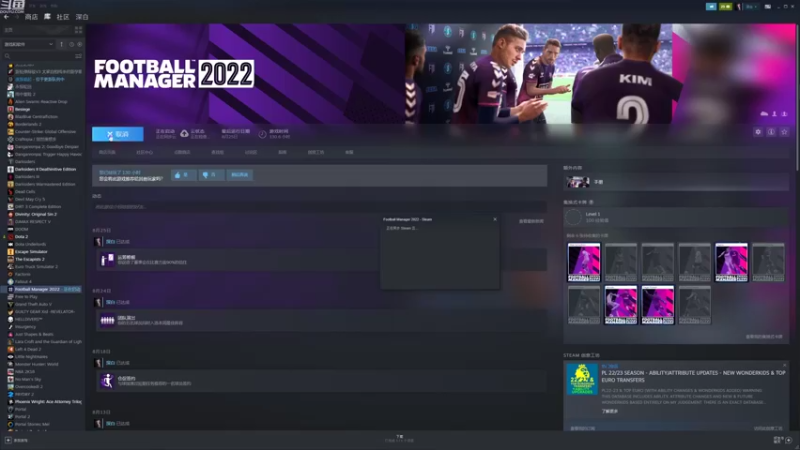Click the 22/23 workshop item thumbnail
This screenshot has height=450, width=800.
[582, 379]
